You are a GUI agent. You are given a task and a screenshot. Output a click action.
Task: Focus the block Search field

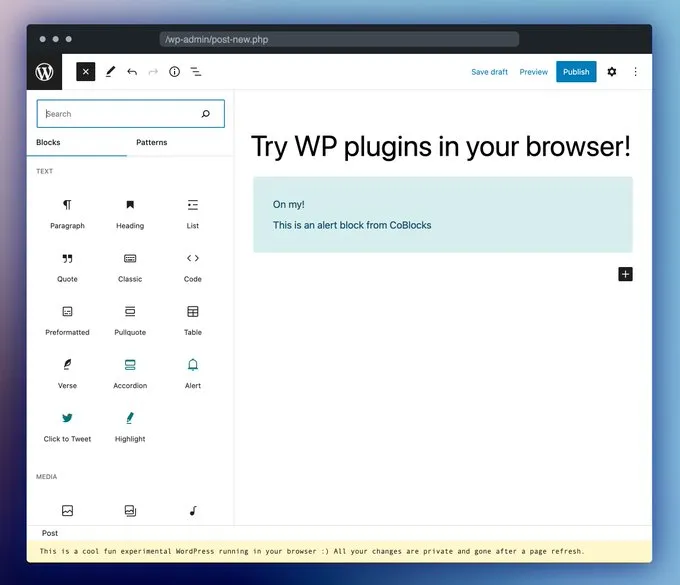[131, 114]
